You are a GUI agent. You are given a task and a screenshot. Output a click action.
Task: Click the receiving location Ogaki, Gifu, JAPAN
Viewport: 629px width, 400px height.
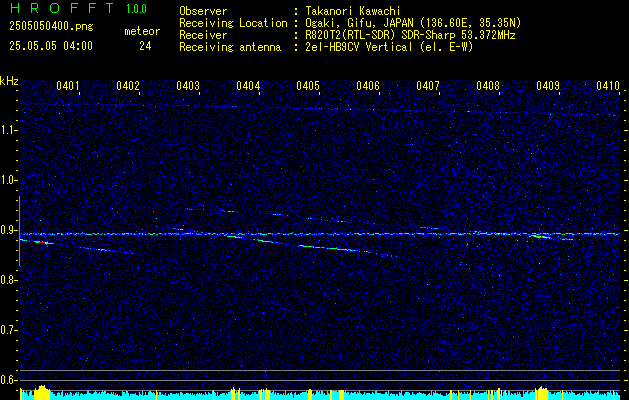[413, 23]
